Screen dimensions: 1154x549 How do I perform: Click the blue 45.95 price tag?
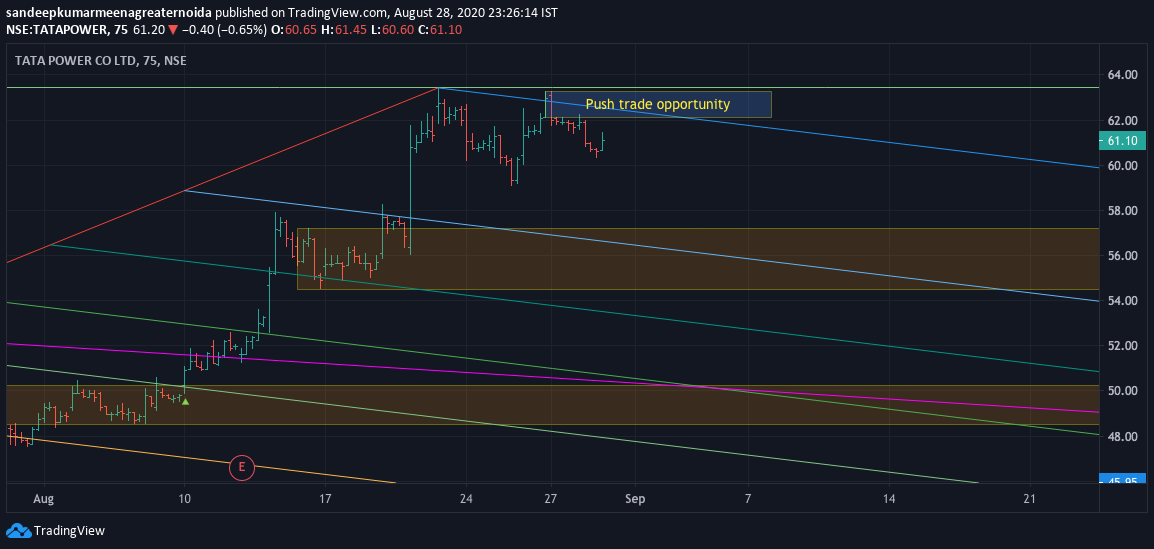pos(1121,480)
